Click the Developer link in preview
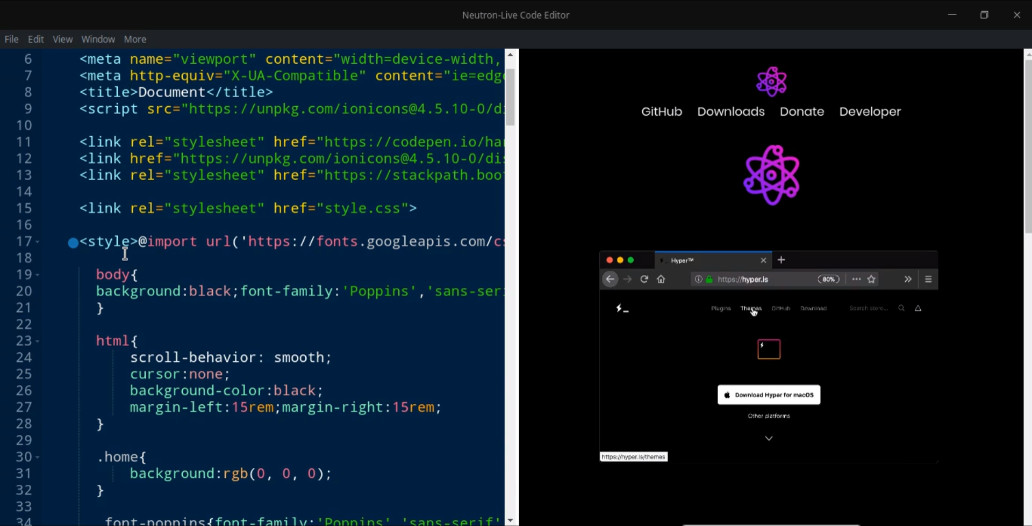Viewport: 1032px width, 526px height. [x=869, y=112]
